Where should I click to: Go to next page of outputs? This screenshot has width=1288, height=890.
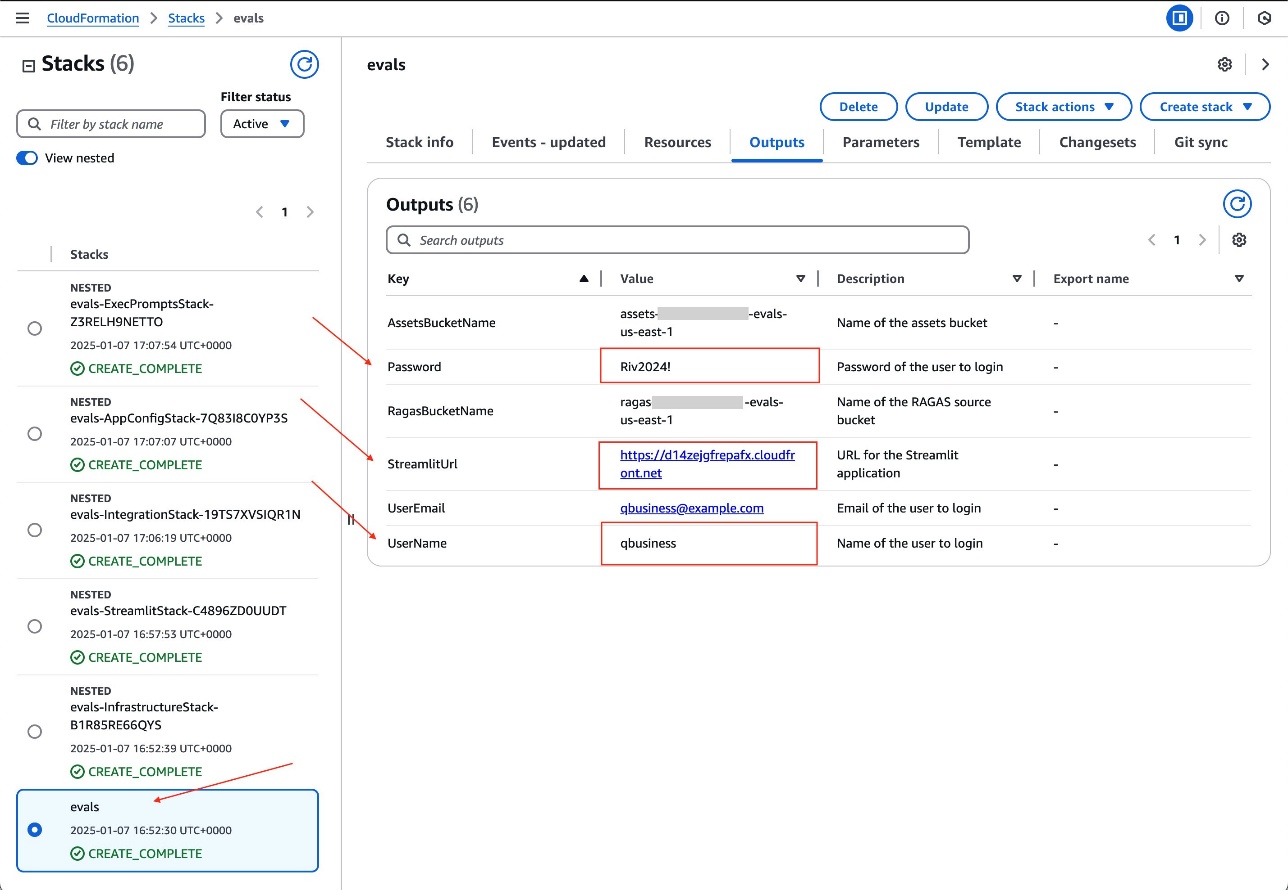click(x=1202, y=240)
